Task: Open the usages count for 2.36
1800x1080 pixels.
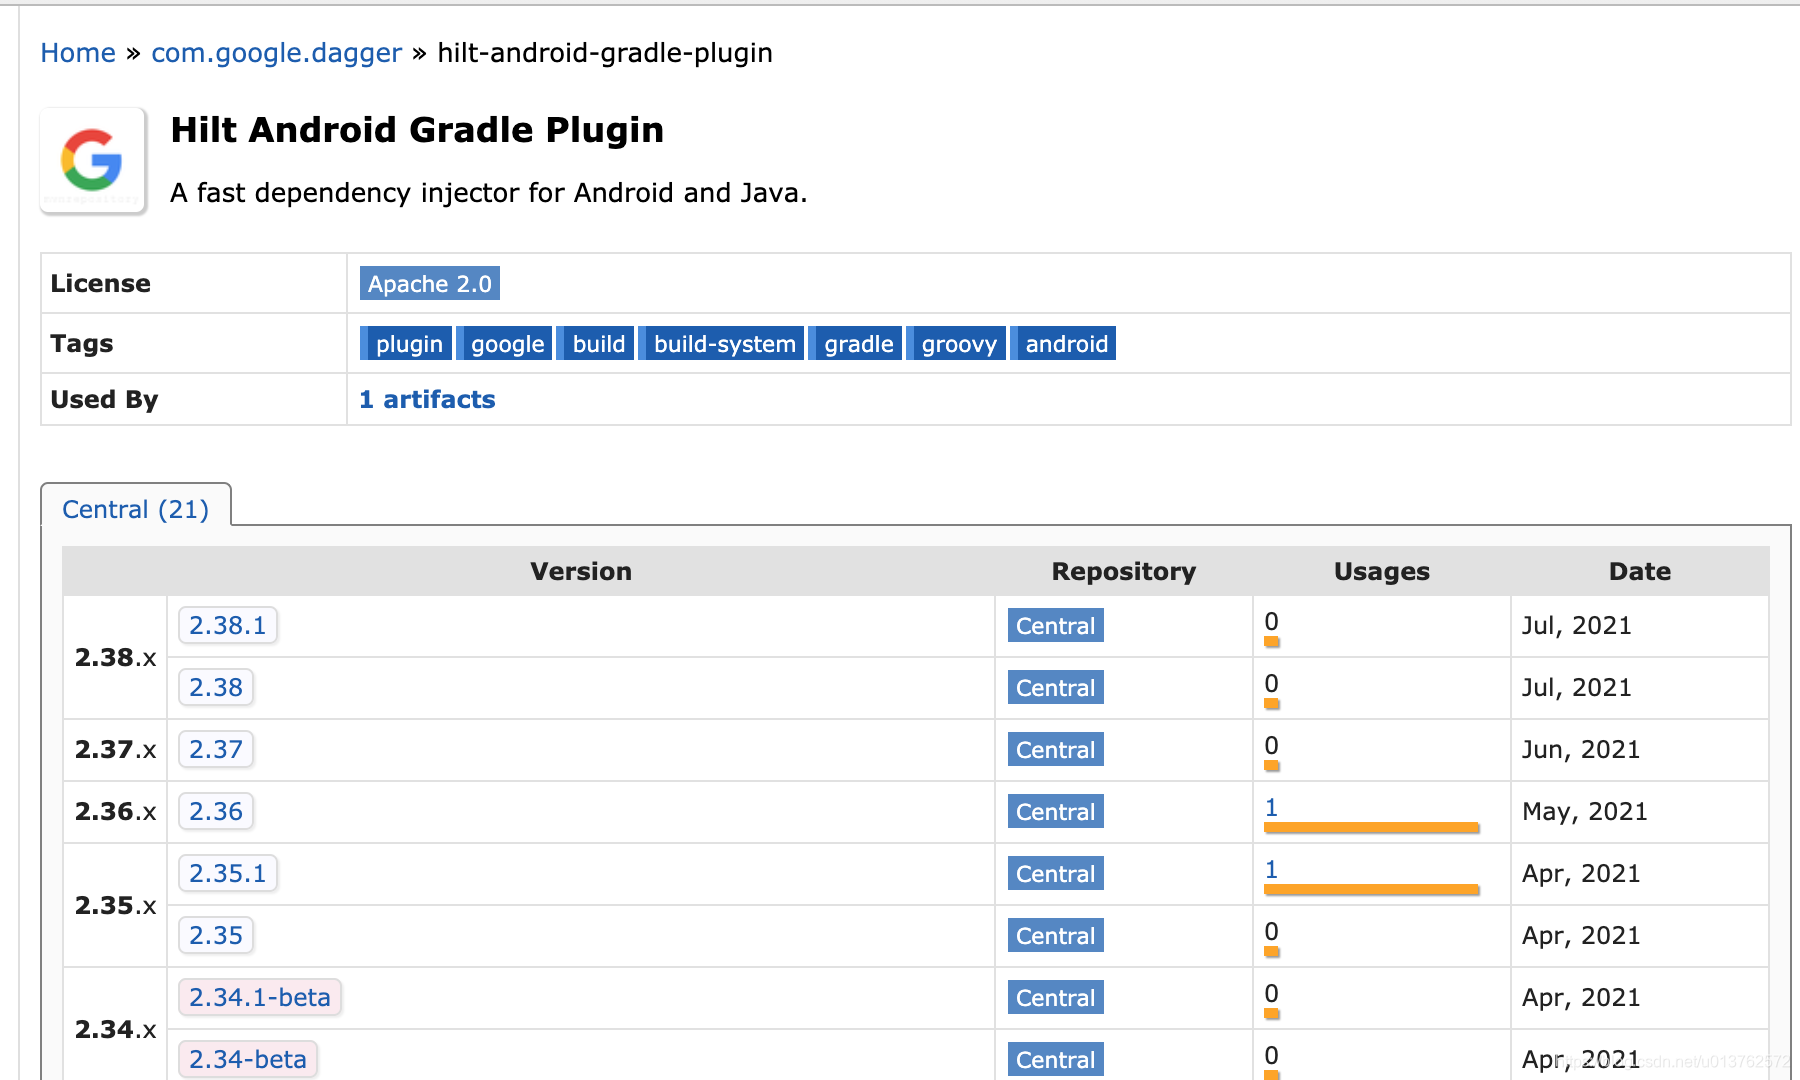Action: (1271, 807)
